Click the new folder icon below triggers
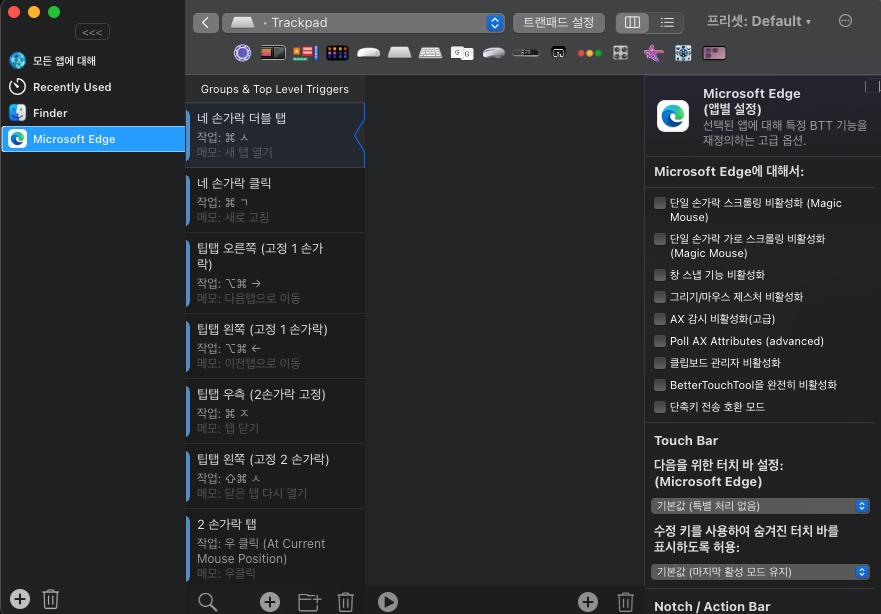Image resolution: width=881 pixels, height=614 pixels. coord(309,601)
